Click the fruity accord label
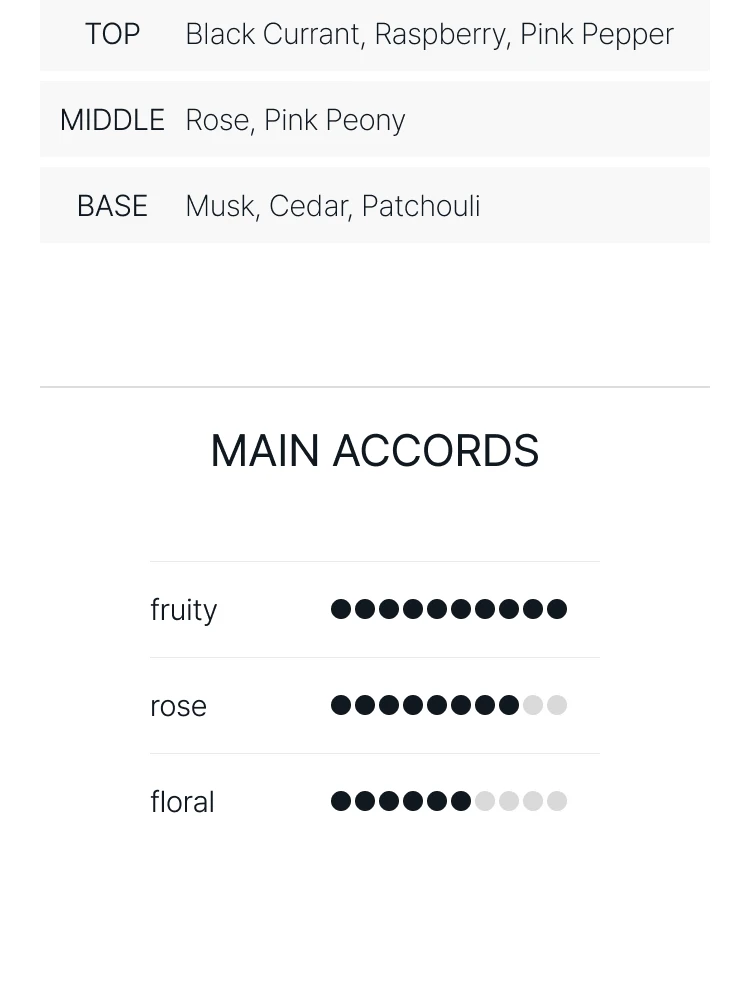 [x=184, y=610]
